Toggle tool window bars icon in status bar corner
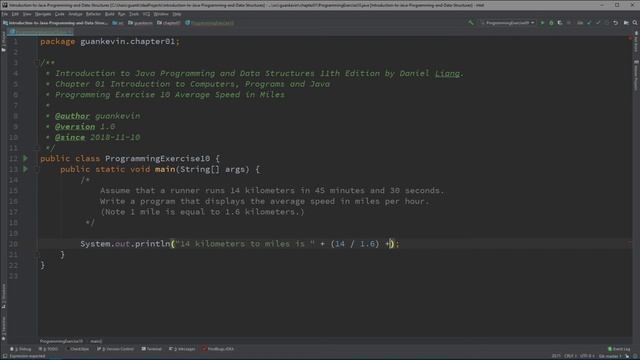 [4, 356]
